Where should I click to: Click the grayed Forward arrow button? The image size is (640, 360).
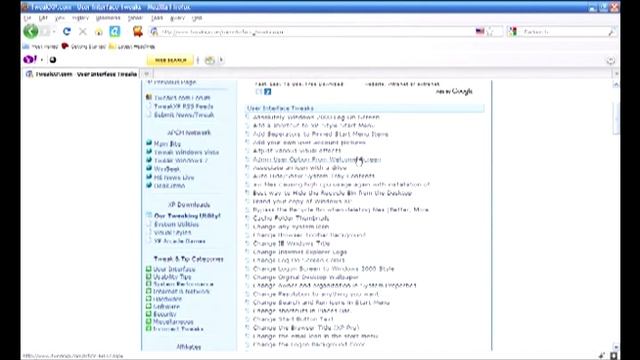(x=45, y=31)
